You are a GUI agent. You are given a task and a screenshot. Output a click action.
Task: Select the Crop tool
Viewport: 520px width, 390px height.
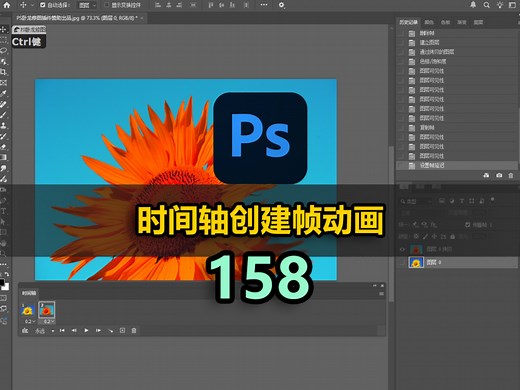pyautogui.click(x=4, y=72)
